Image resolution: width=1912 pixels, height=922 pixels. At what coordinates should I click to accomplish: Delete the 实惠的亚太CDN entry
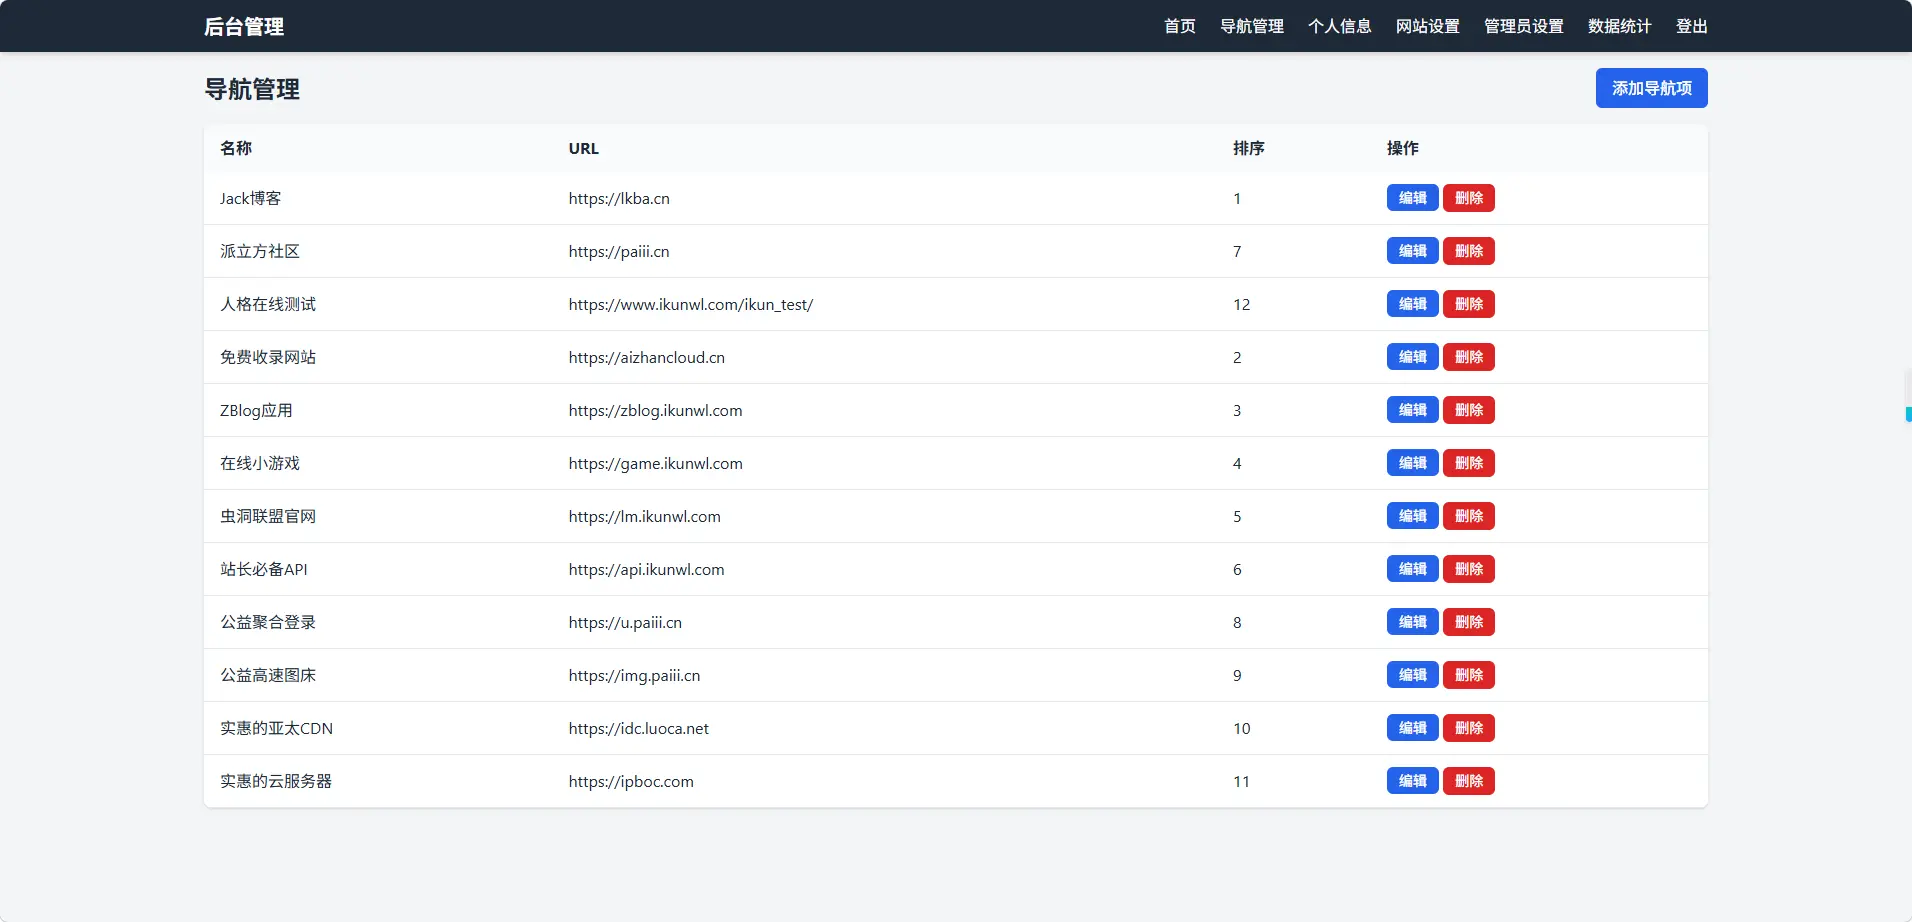point(1468,728)
